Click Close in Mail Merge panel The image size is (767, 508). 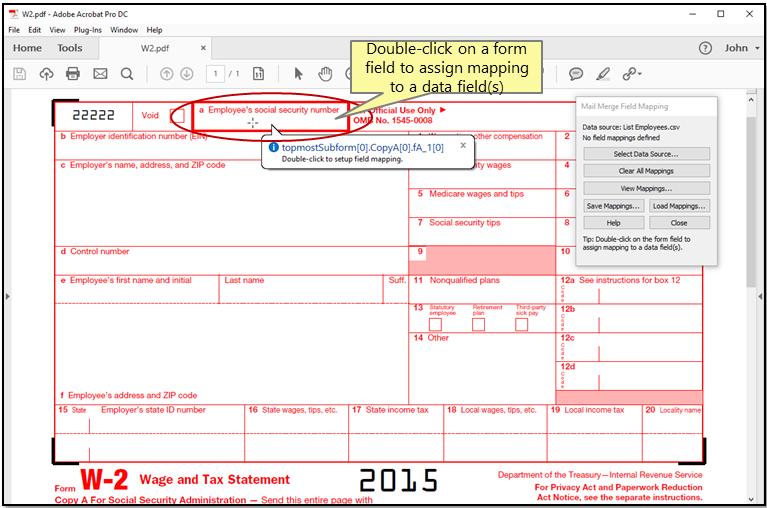tap(679, 223)
